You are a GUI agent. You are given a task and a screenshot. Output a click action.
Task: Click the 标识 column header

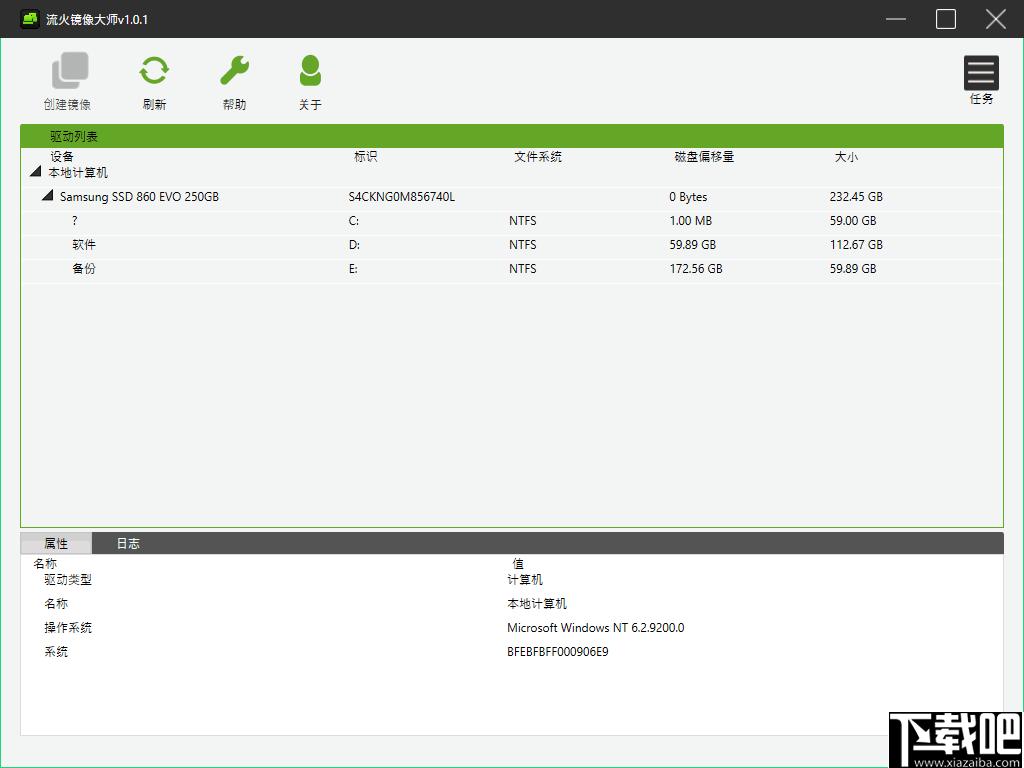[x=366, y=157]
